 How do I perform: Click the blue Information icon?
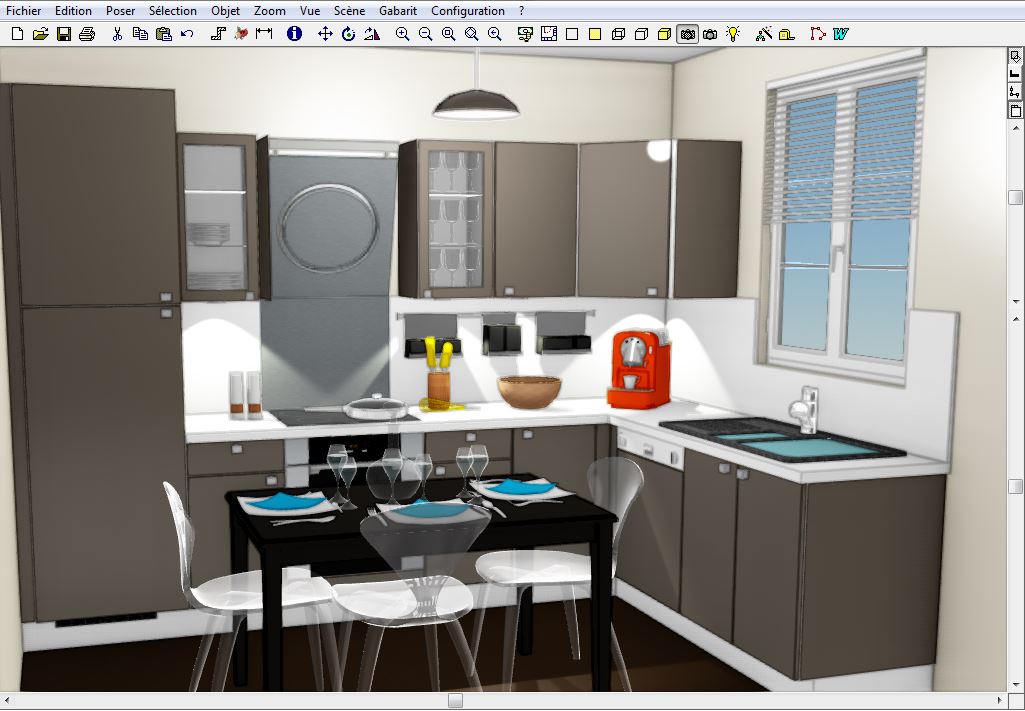coord(294,34)
